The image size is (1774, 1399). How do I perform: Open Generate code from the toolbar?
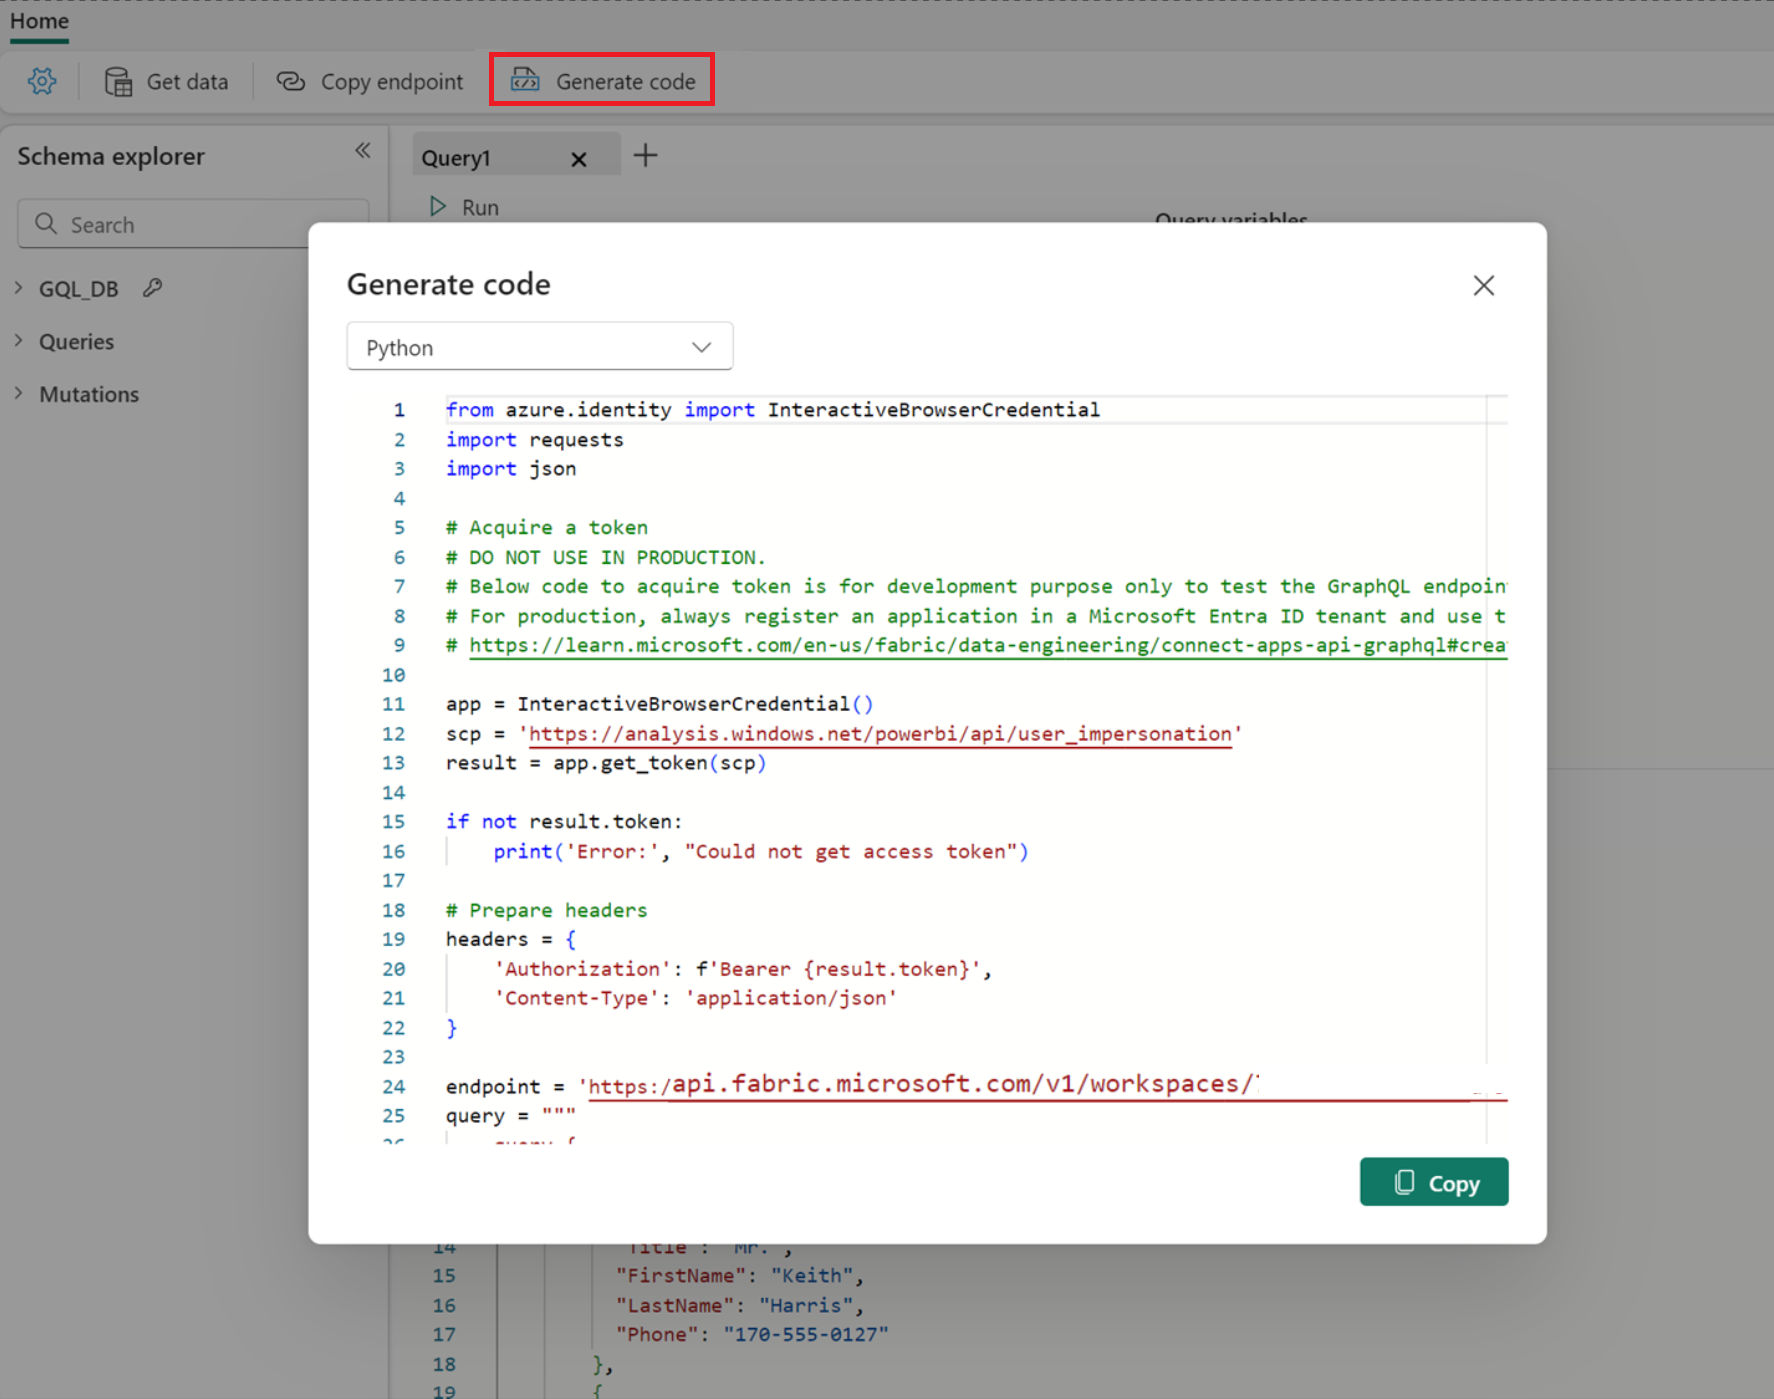602,81
